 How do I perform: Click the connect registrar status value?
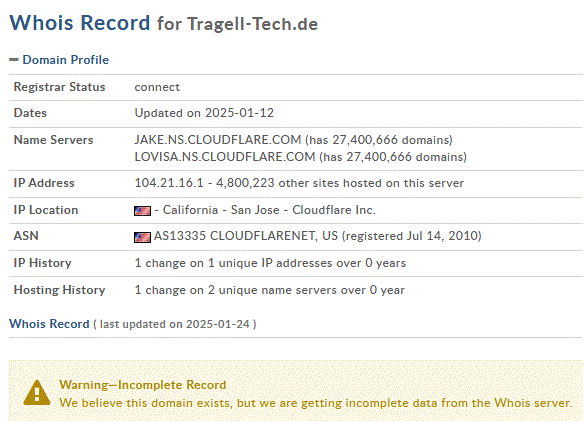tap(157, 87)
